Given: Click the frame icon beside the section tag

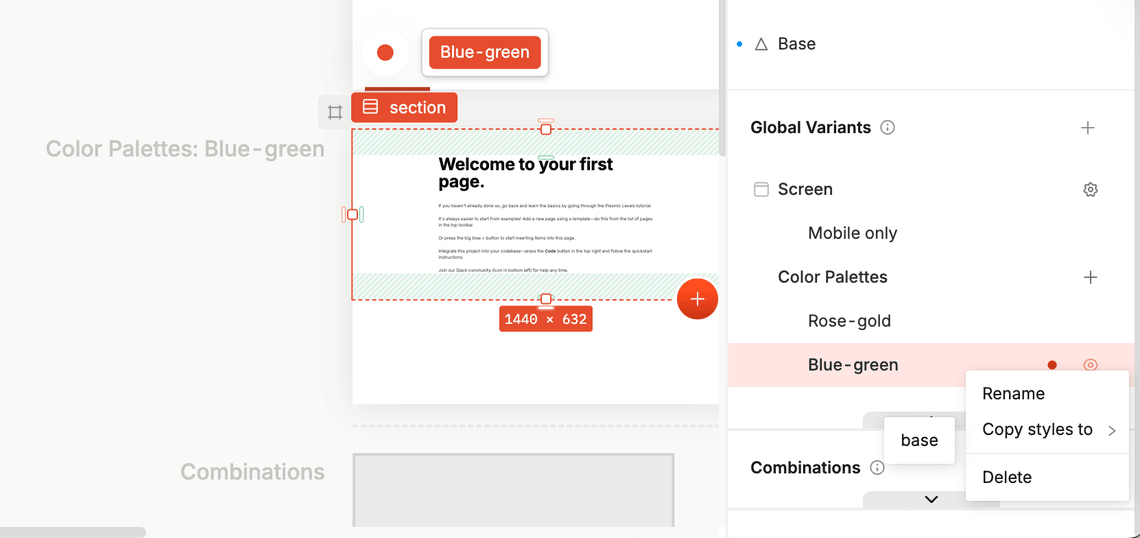Looking at the screenshot, I should point(335,112).
